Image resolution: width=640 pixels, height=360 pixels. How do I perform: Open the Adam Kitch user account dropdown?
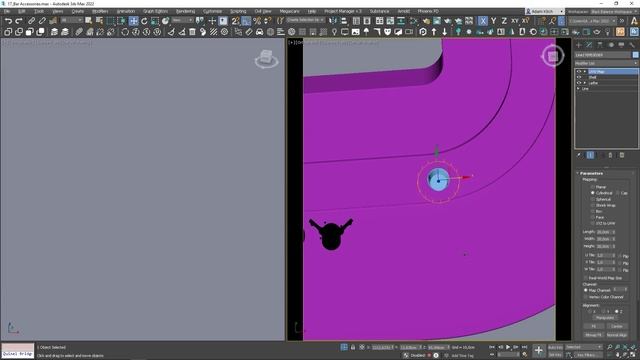(544, 11)
